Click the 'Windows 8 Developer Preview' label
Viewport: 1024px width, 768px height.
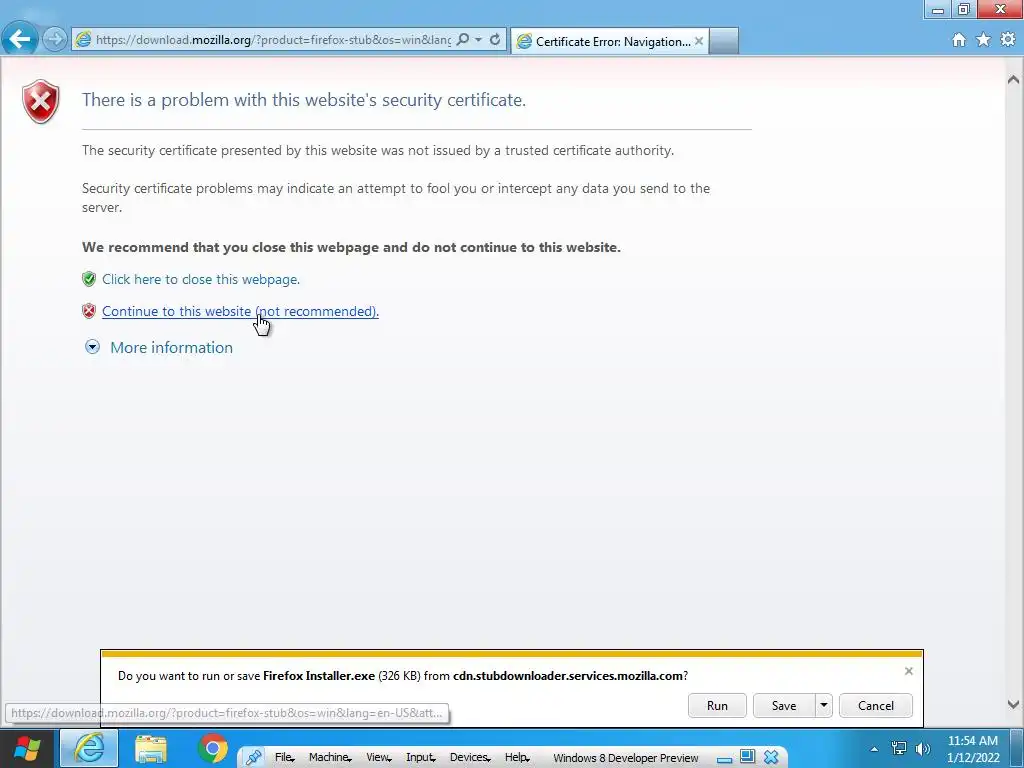626,758
